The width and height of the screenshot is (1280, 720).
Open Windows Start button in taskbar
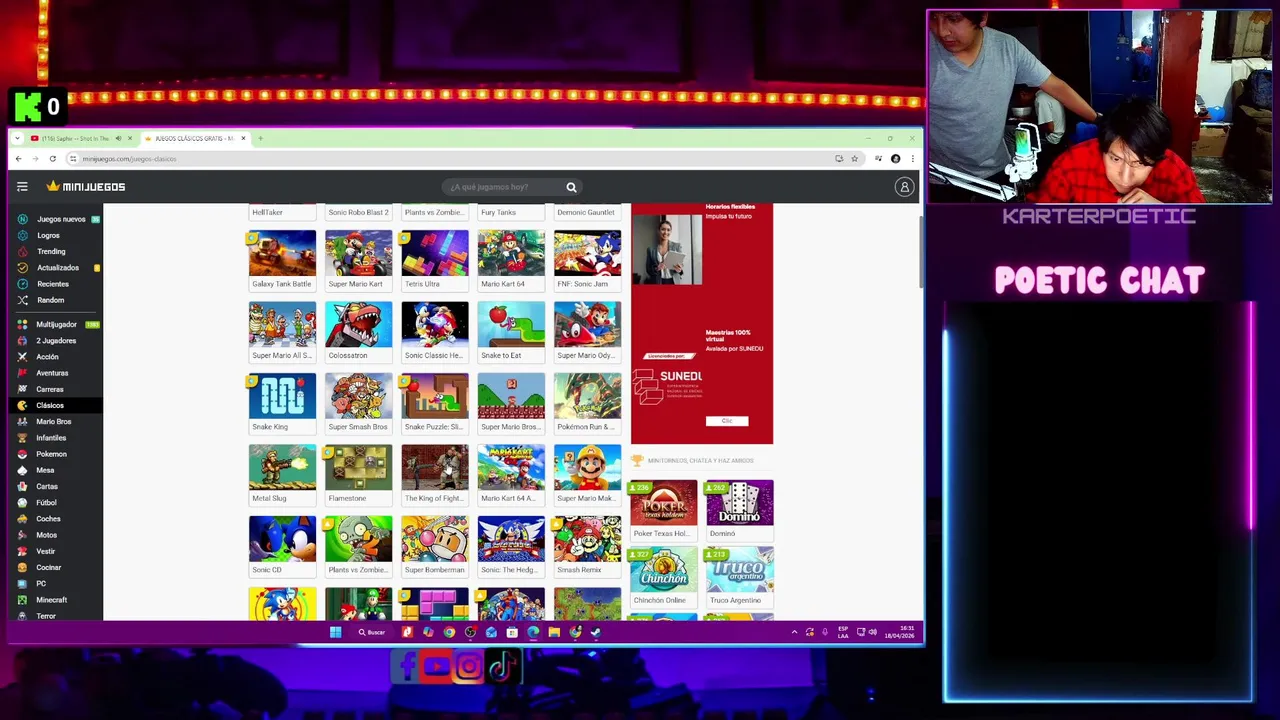tap(336, 632)
